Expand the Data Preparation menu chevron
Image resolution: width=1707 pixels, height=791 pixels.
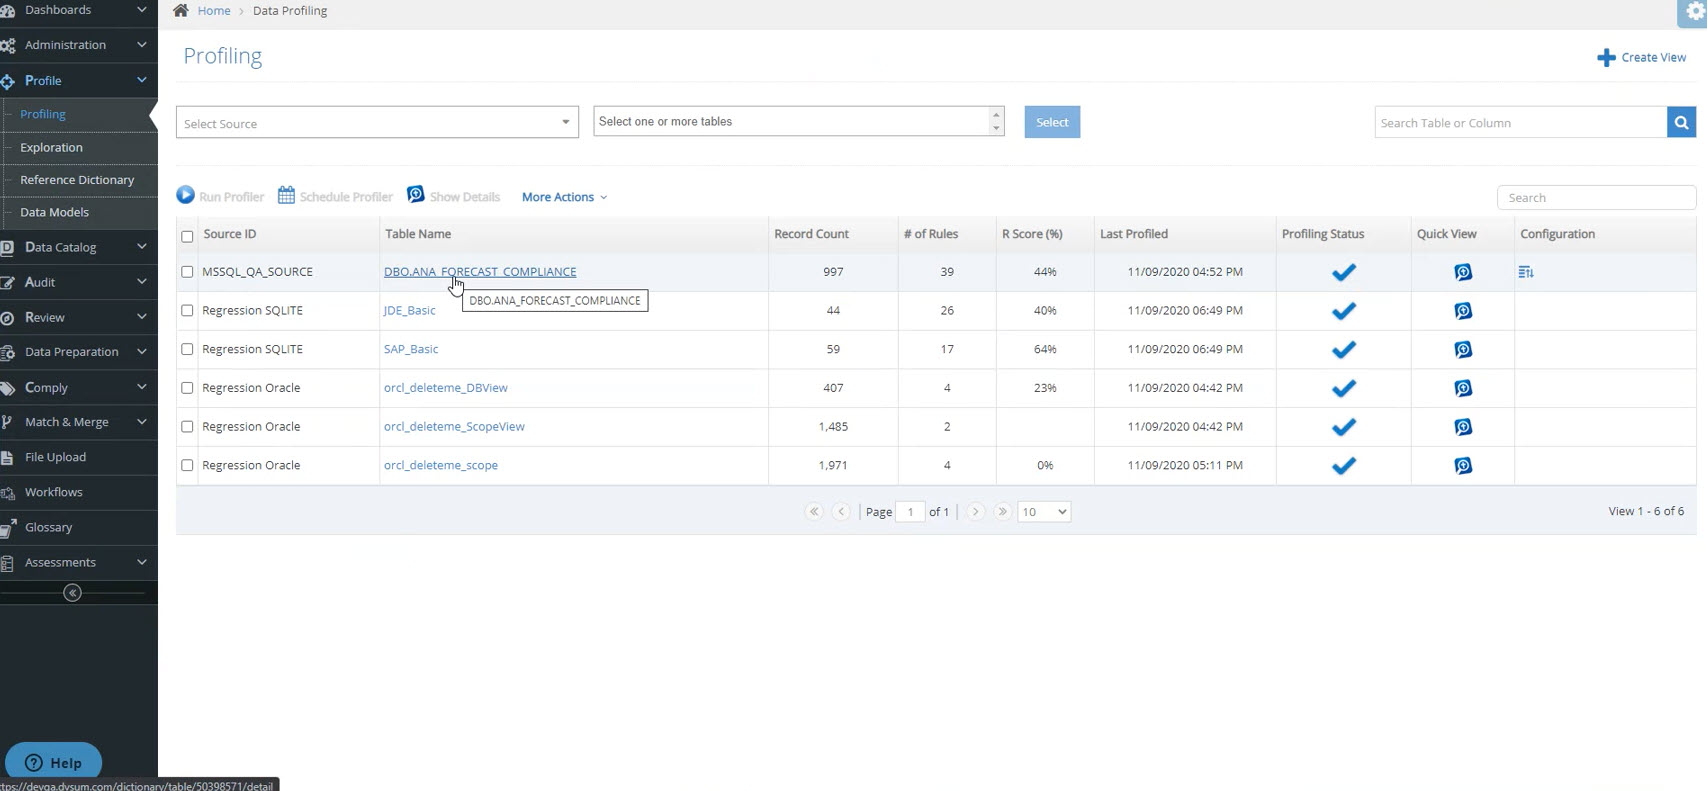point(141,352)
